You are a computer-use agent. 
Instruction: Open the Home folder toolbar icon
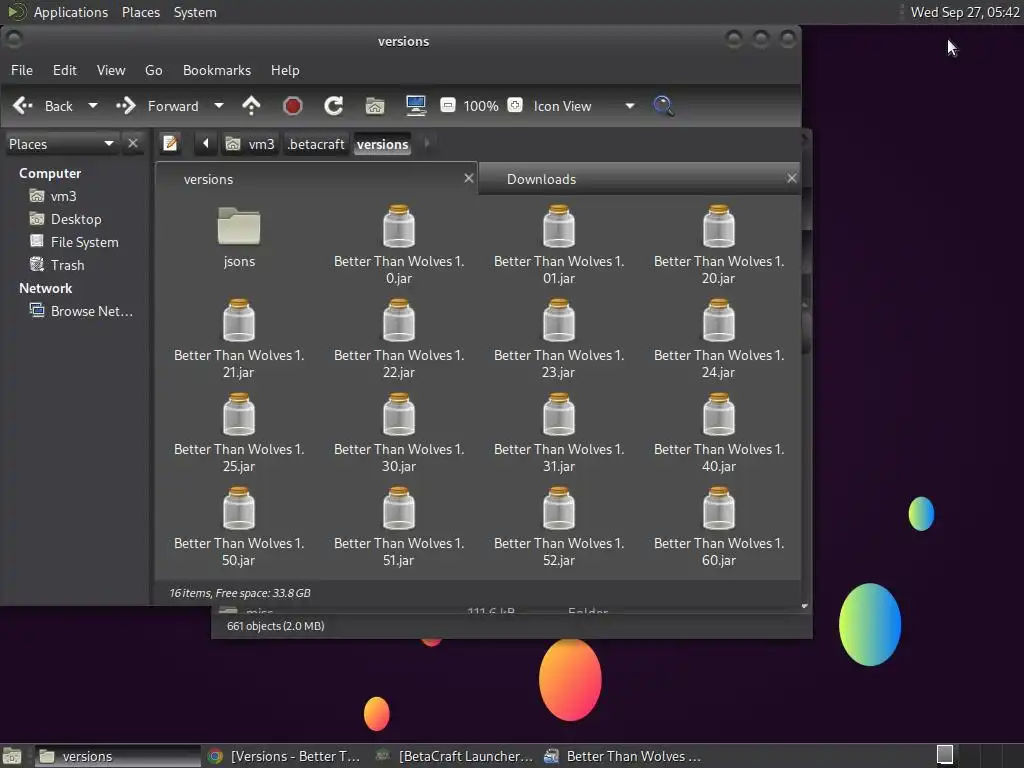click(x=375, y=106)
